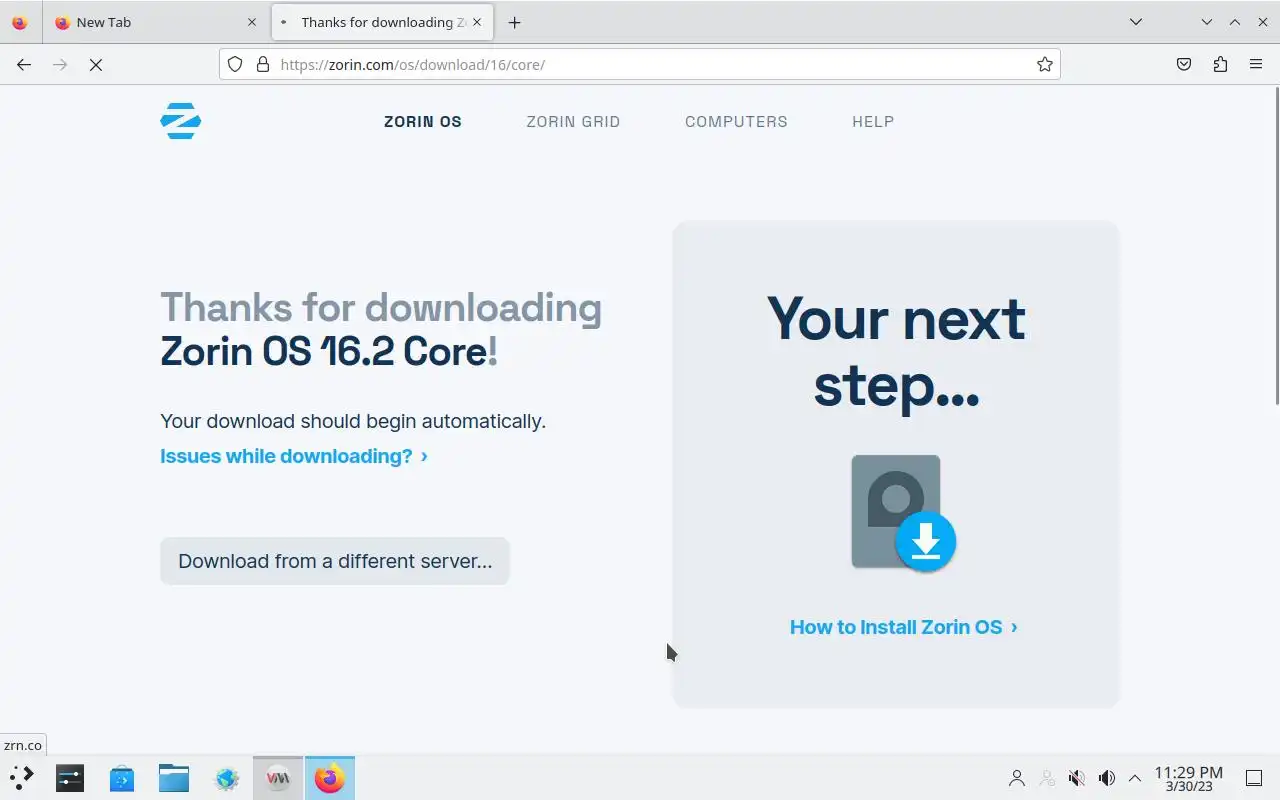Select the Thanks for downloading tab
Image resolution: width=1280 pixels, height=800 pixels.
382,22
